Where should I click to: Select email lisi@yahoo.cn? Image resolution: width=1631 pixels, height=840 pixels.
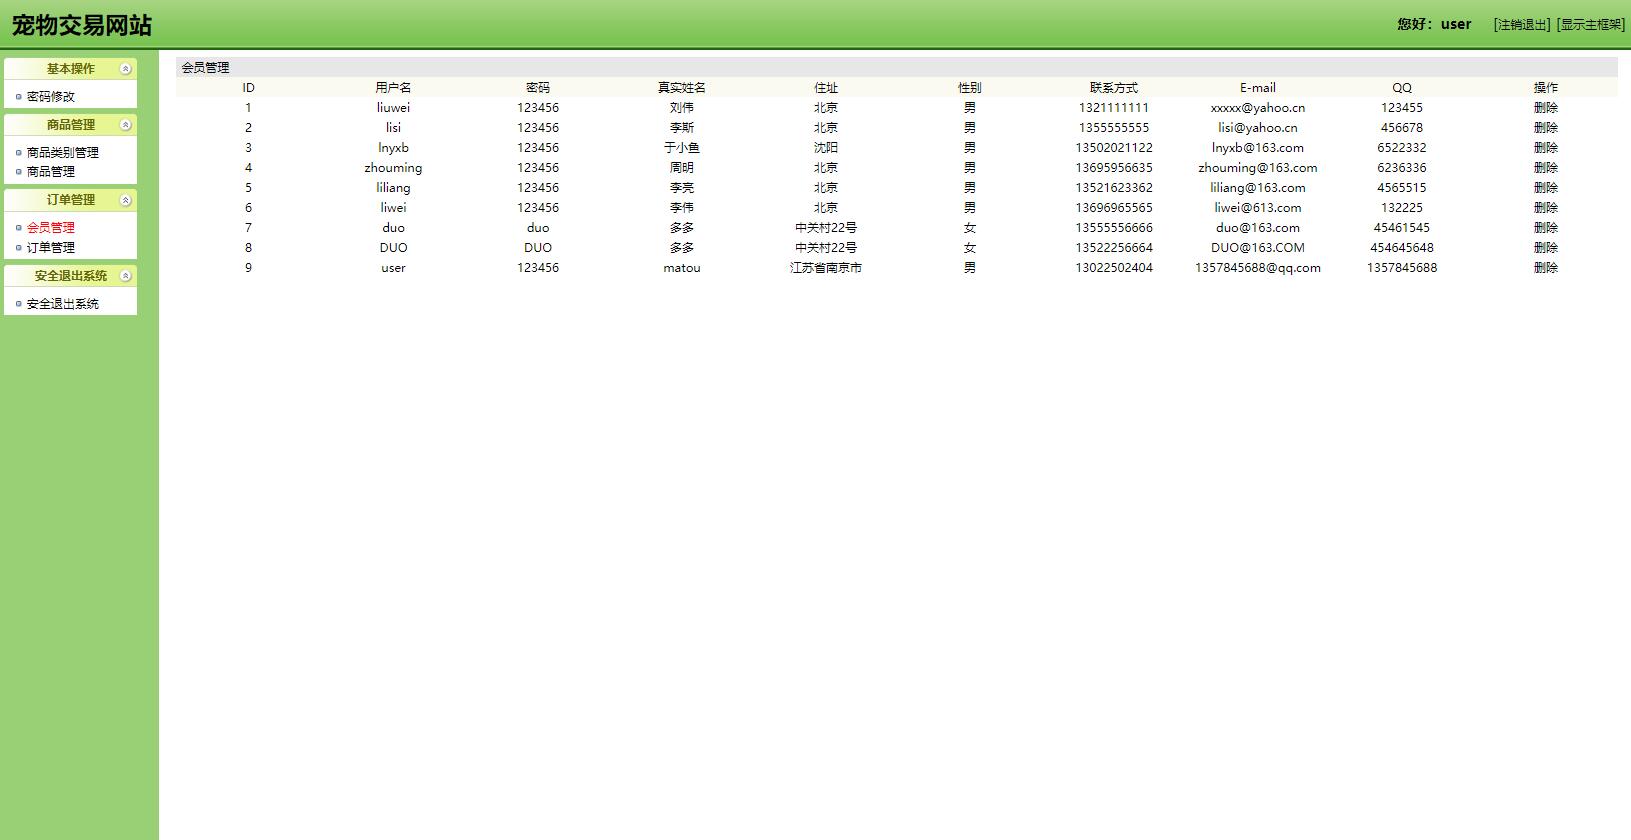tap(1258, 128)
